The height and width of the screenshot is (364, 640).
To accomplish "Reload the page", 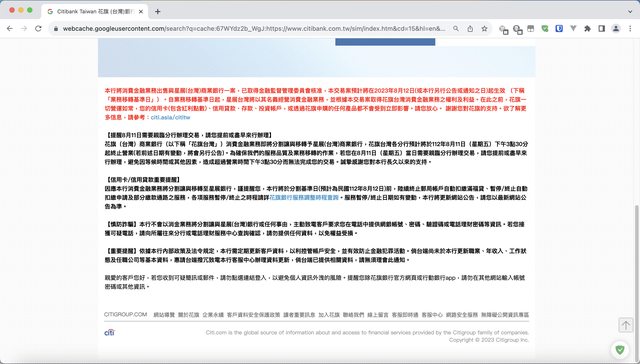I will pyautogui.click(x=38, y=29).
